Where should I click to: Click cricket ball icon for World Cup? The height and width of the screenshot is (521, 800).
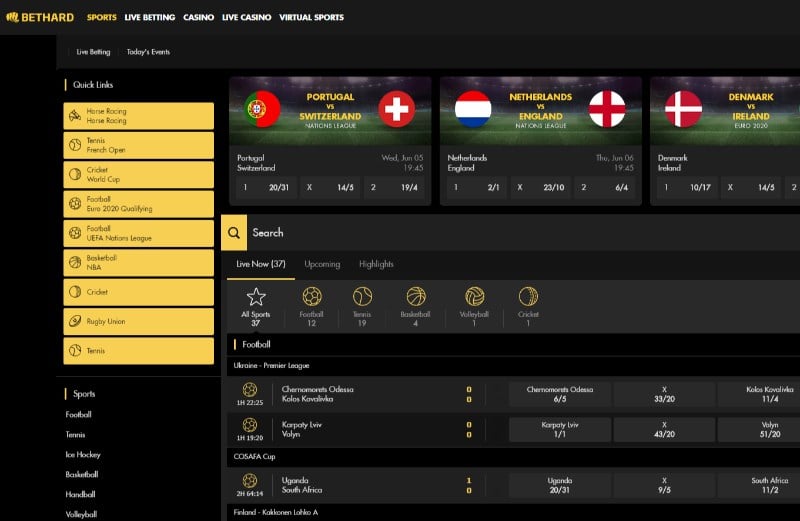(x=75, y=175)
